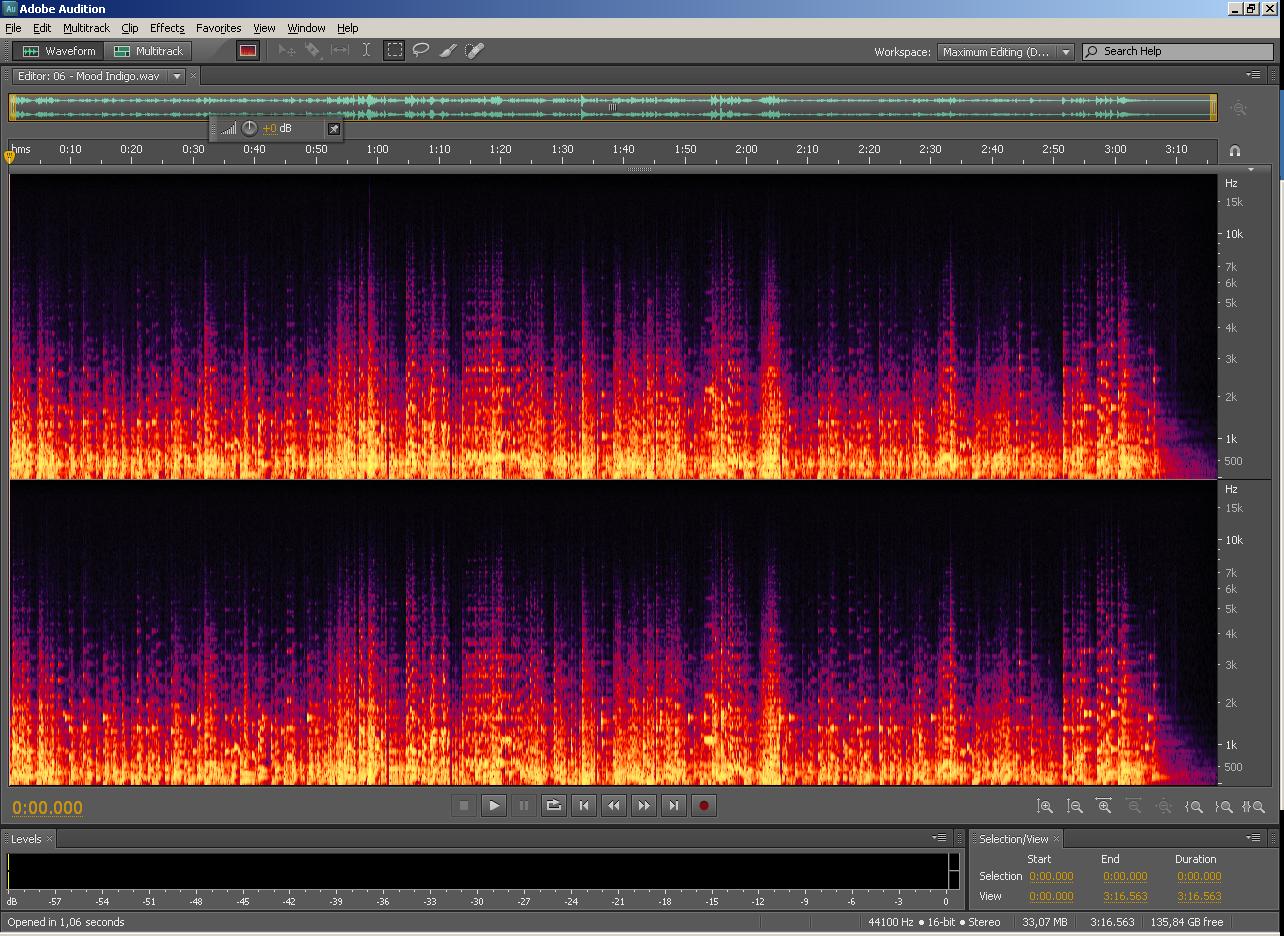
Task: Toggle Loop Playback
Action: tap(554, 805)
